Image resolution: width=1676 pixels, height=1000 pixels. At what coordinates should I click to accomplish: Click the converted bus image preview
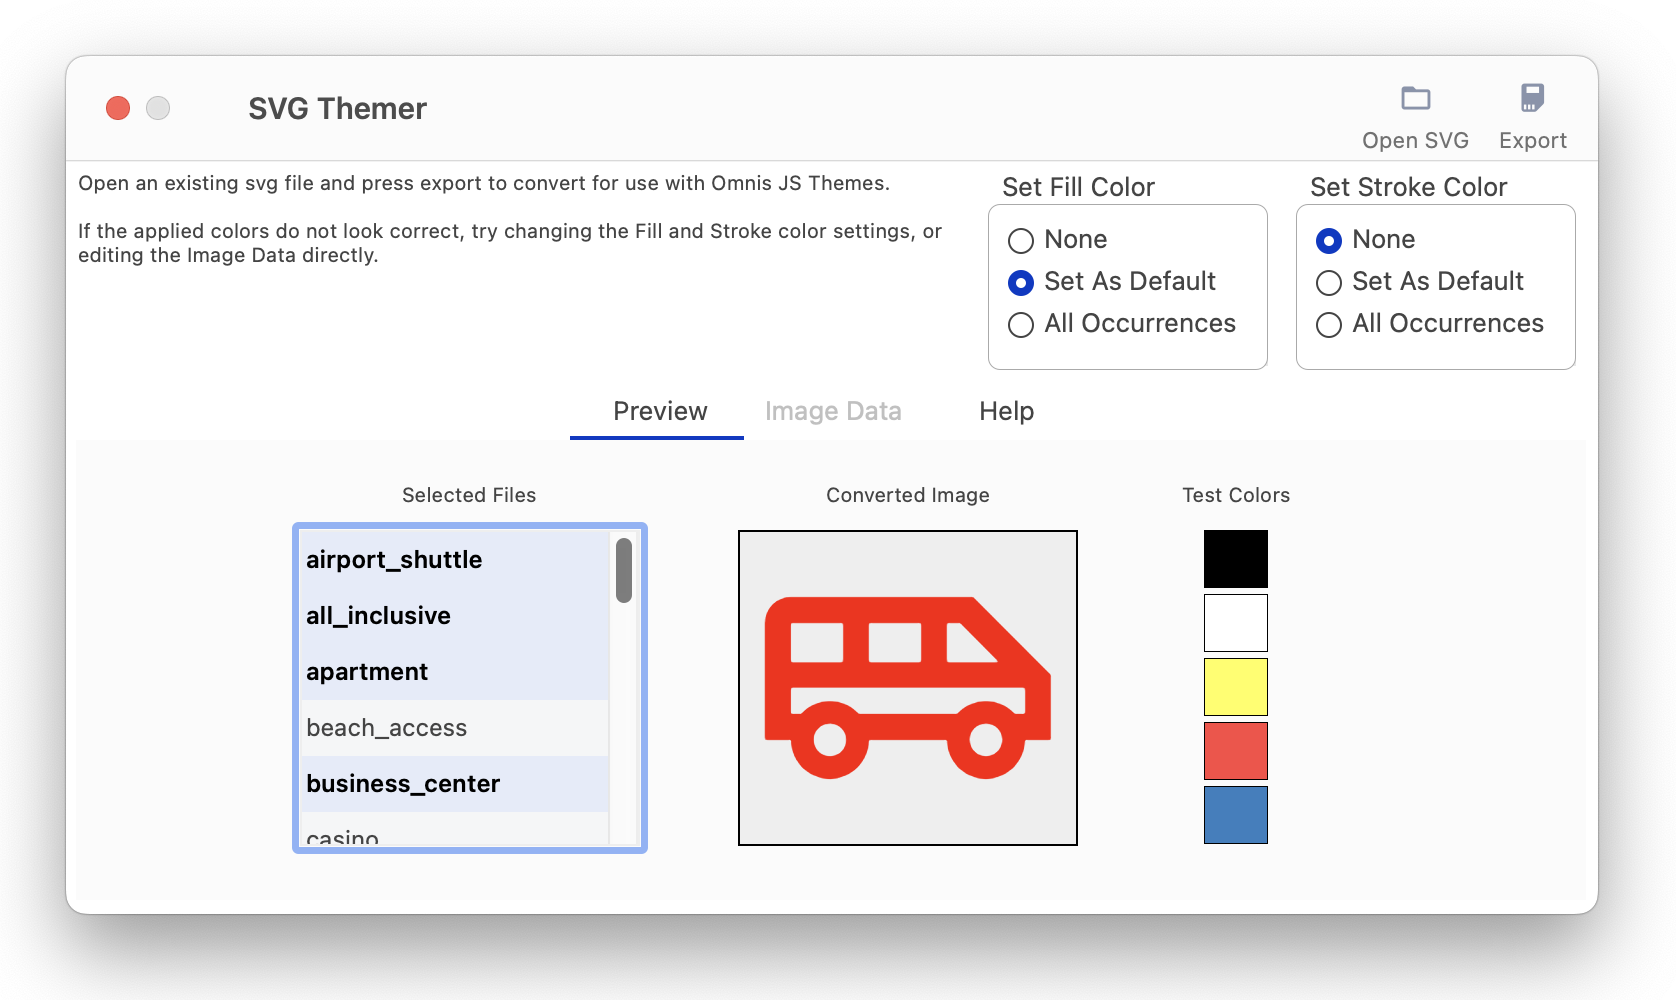tap(907, 688)
